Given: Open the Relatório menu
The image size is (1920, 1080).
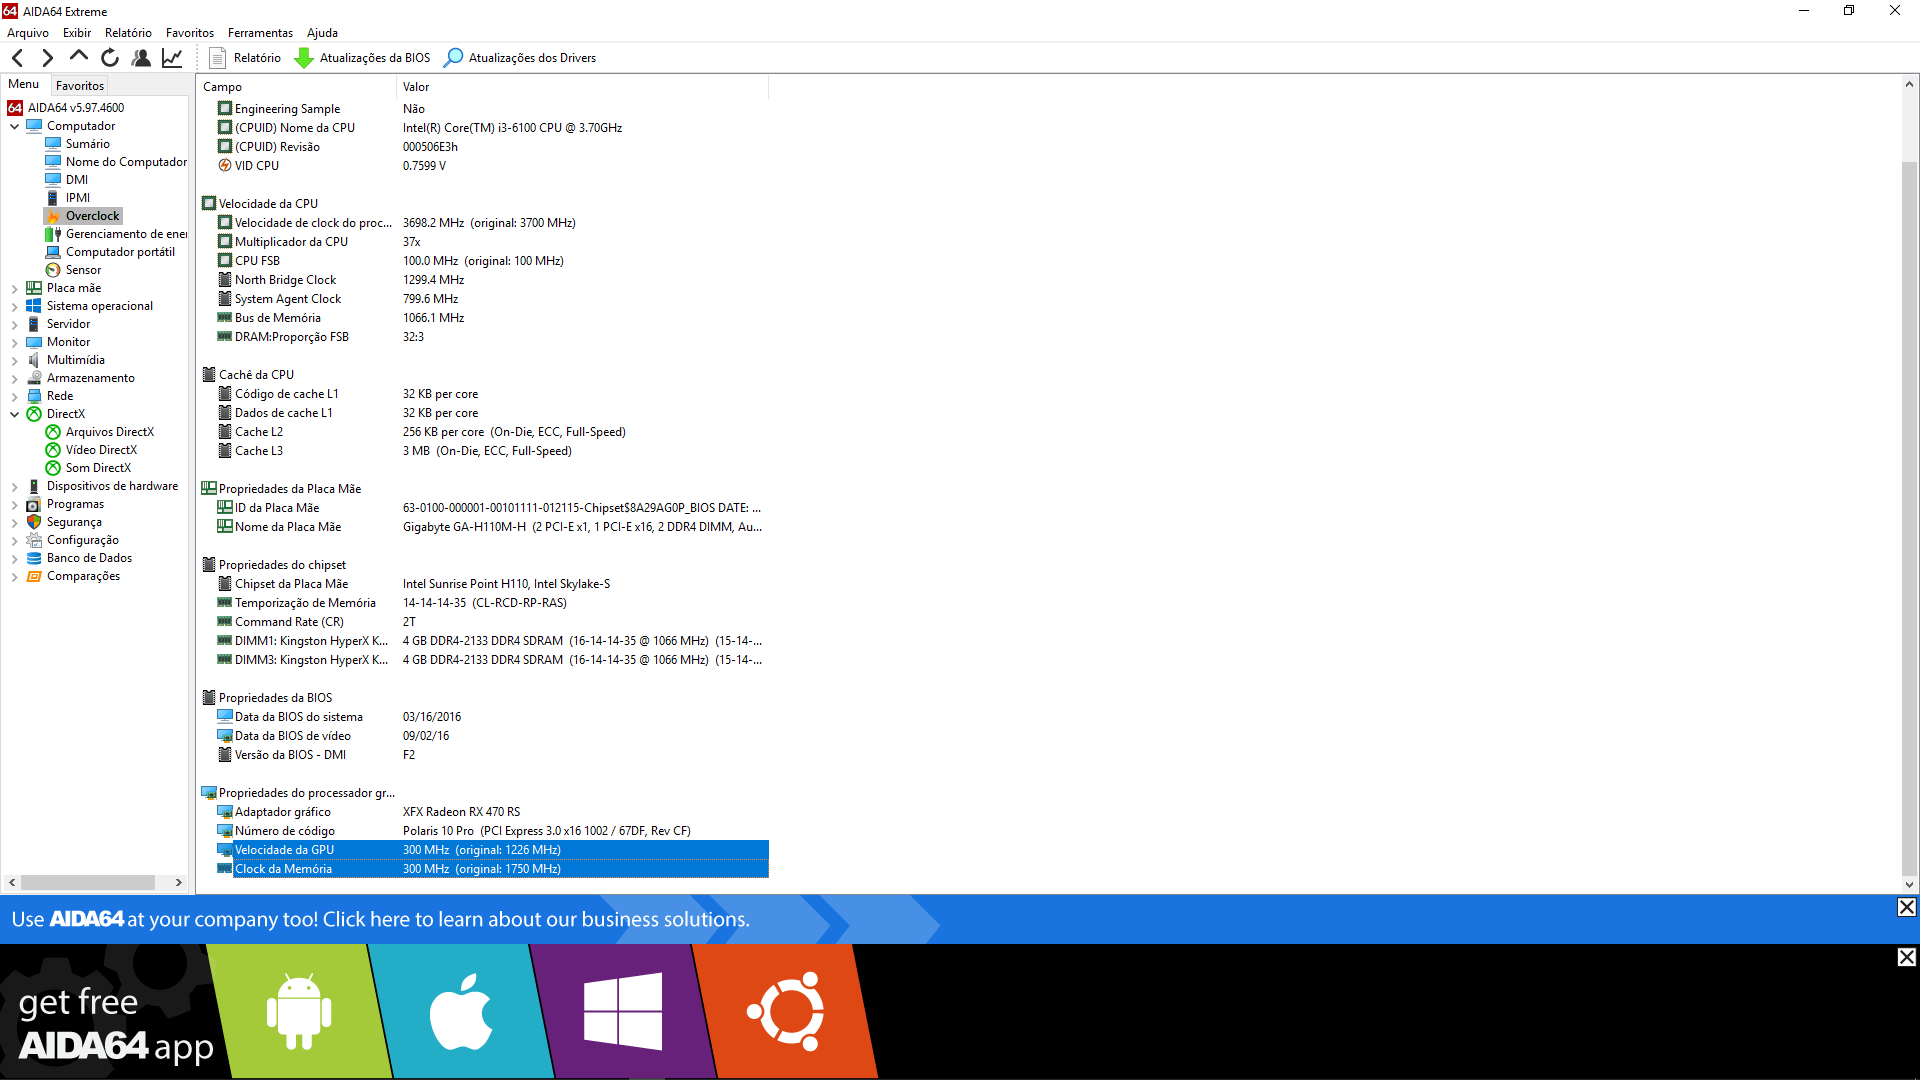Looking at the screenshot, I should coord(128,33).
